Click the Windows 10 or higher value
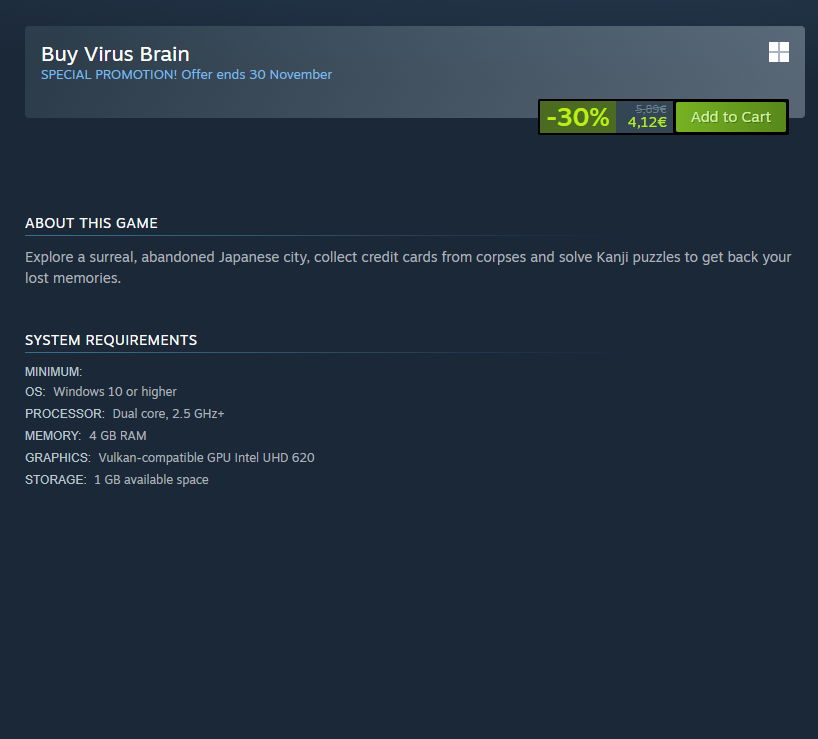Viewport: 818px width, 739px height. (115, 392)
